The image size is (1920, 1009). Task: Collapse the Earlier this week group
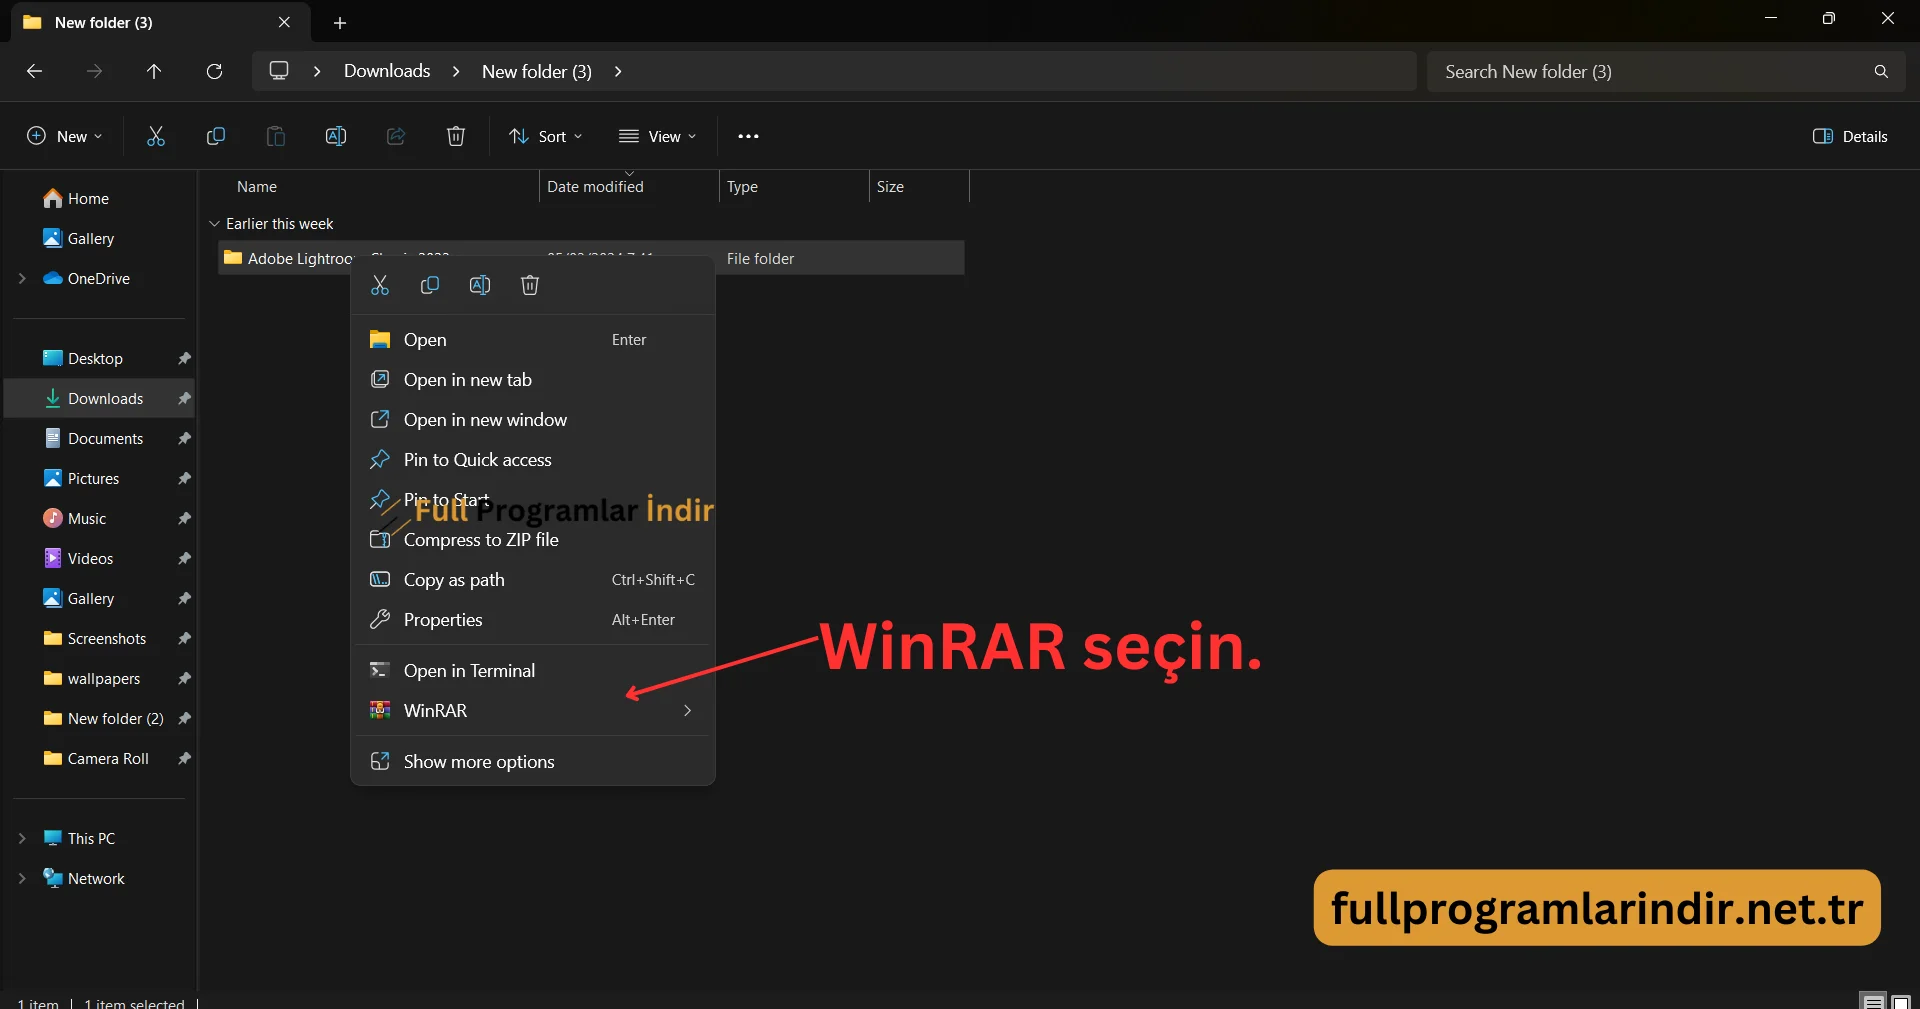click(x=214, y=223)
